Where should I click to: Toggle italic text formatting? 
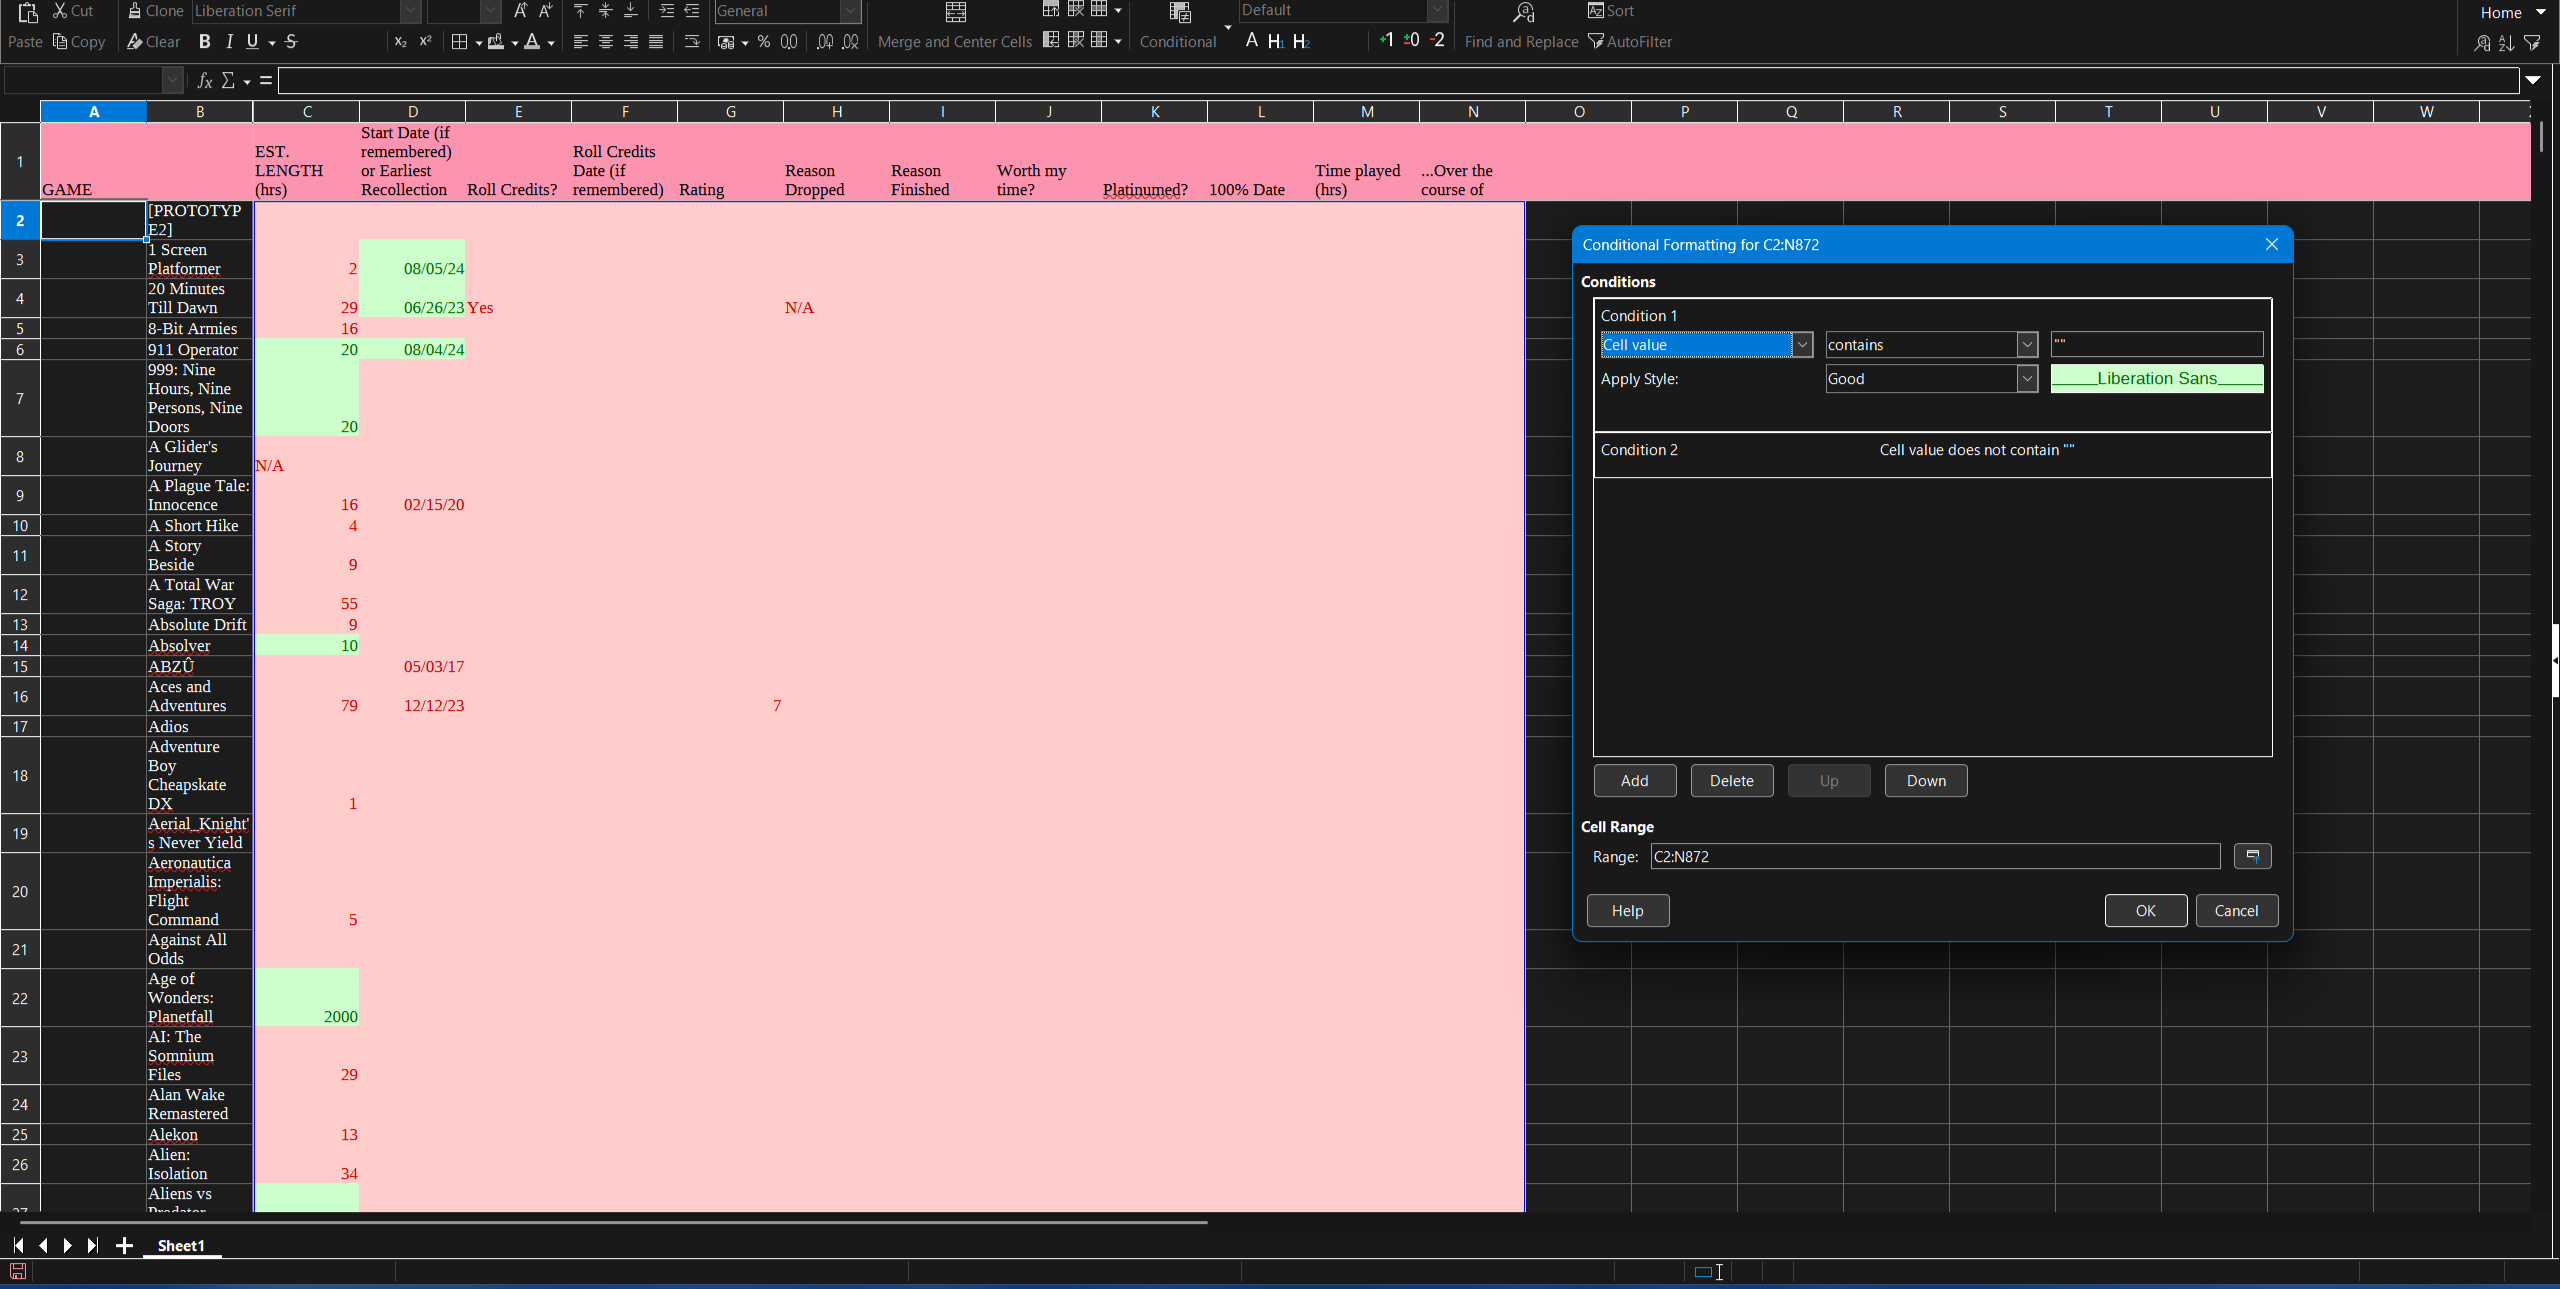[x=230, y=42]
